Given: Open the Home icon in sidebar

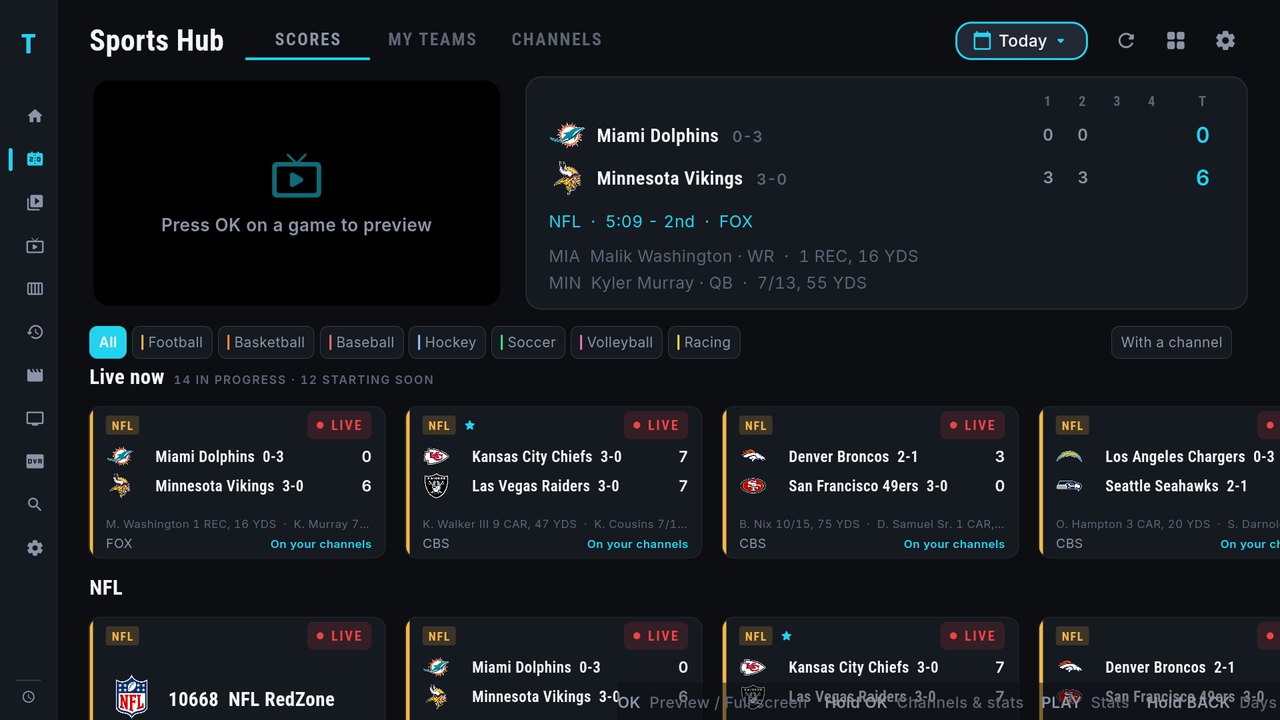Looking at the screenshot, I should (x=35, y=116).
